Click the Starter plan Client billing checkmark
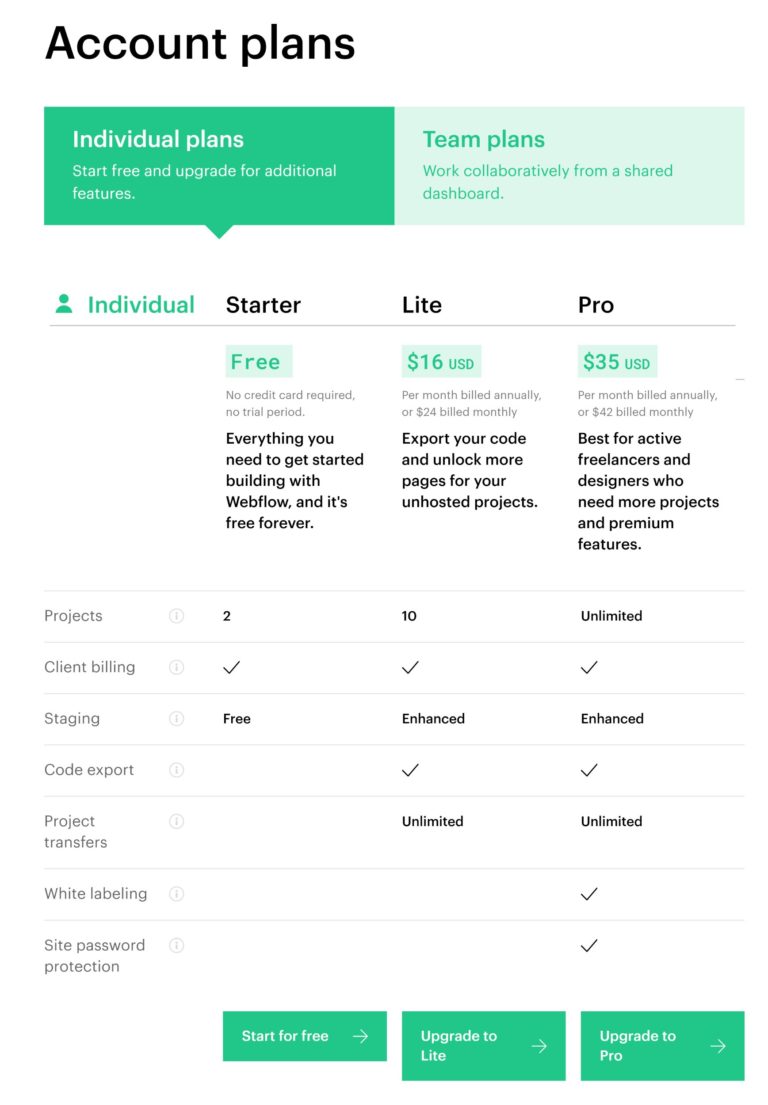This screenshot has height=1105, width=768. (x=232, y=667)
